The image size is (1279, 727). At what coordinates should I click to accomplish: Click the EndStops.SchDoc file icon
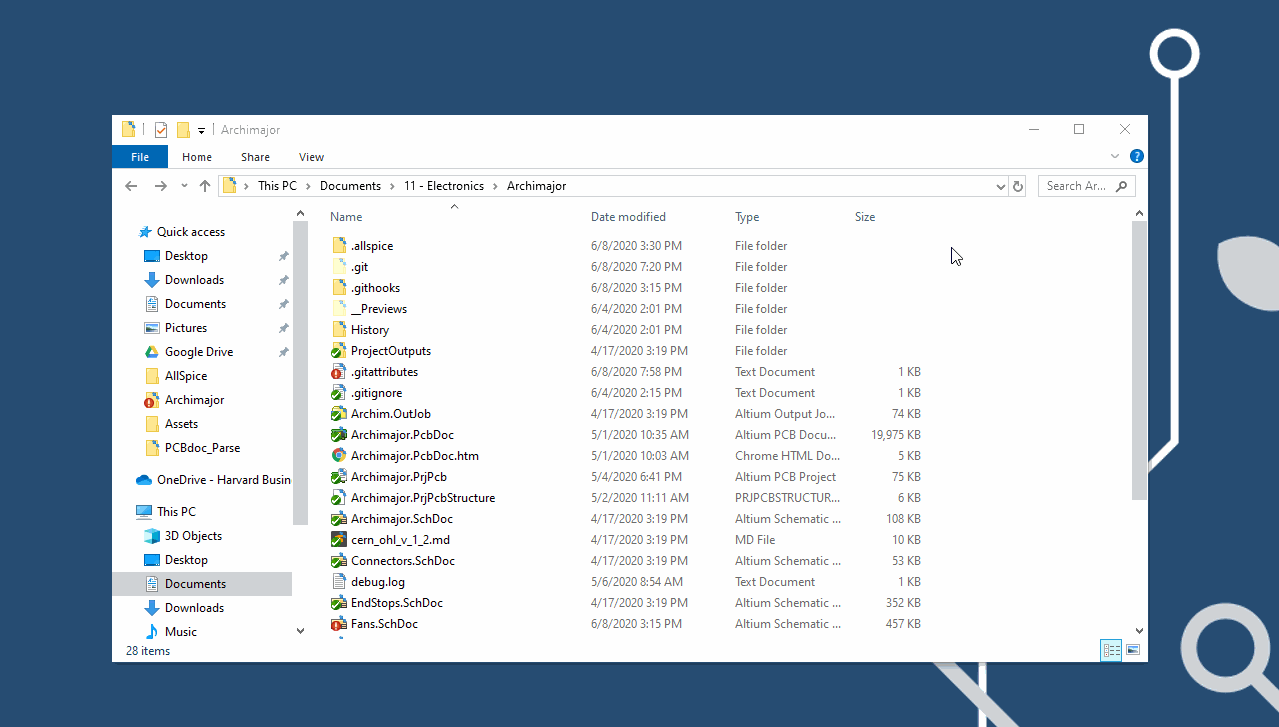click(x=339, y=603)
